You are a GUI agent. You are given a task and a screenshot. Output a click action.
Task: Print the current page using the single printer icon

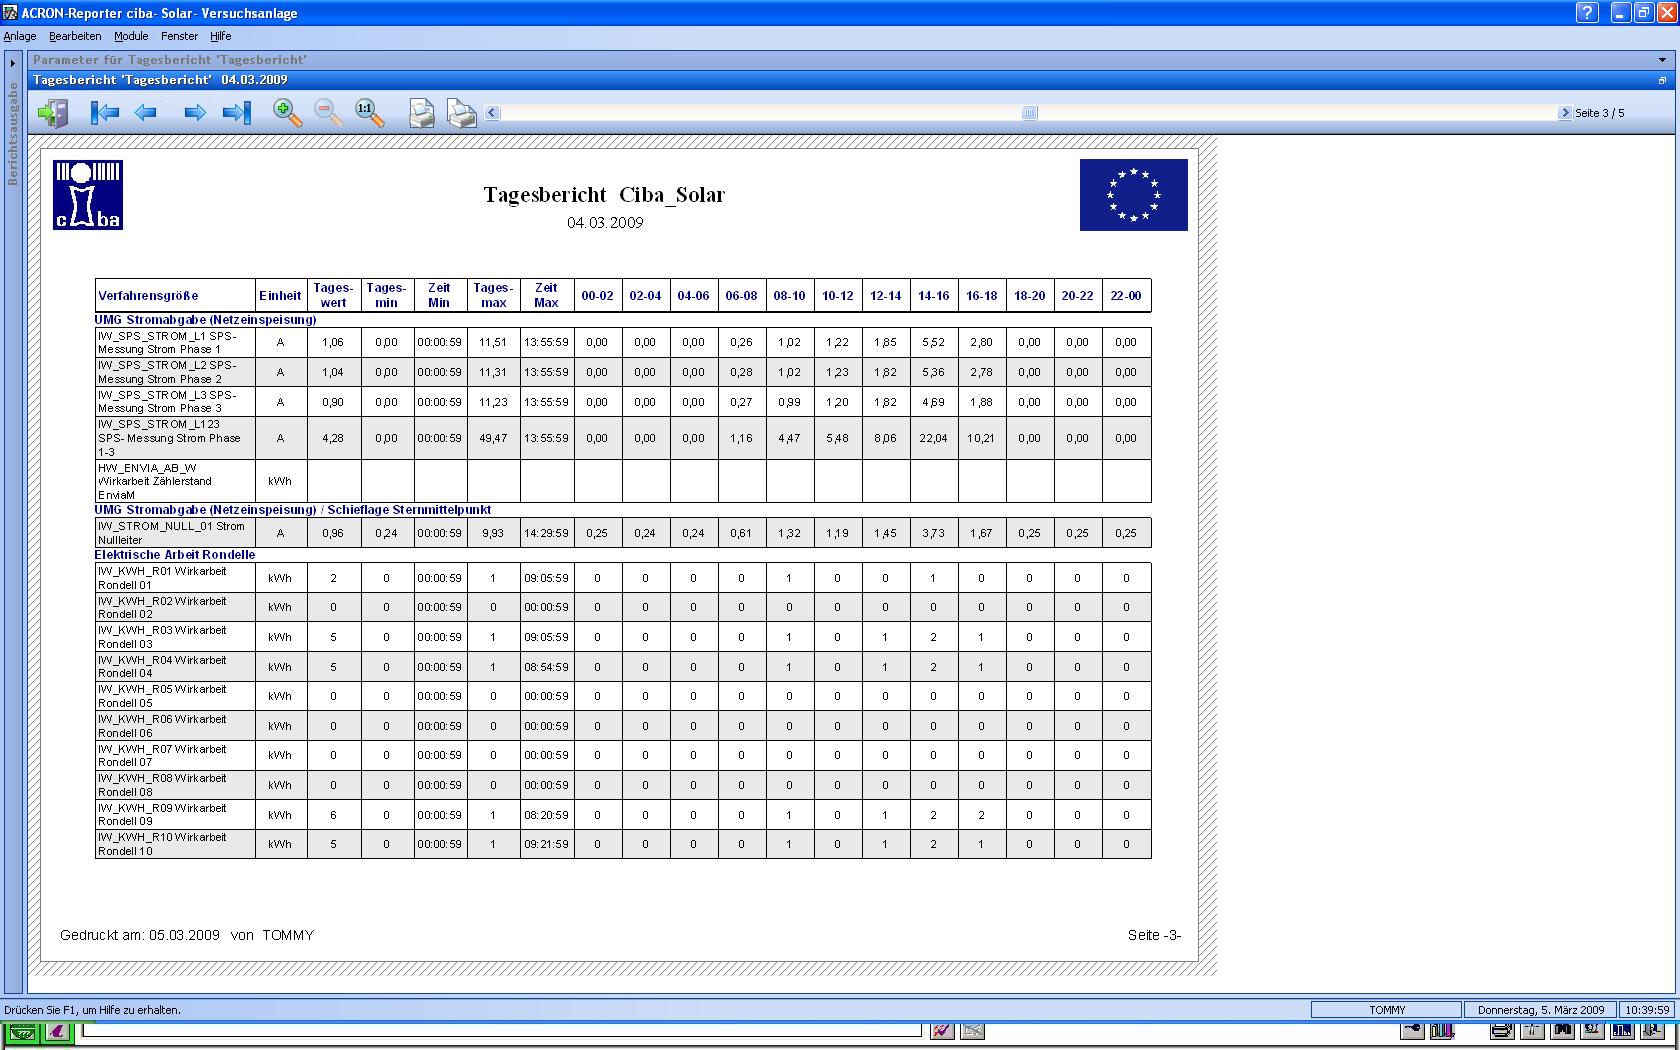421,113
